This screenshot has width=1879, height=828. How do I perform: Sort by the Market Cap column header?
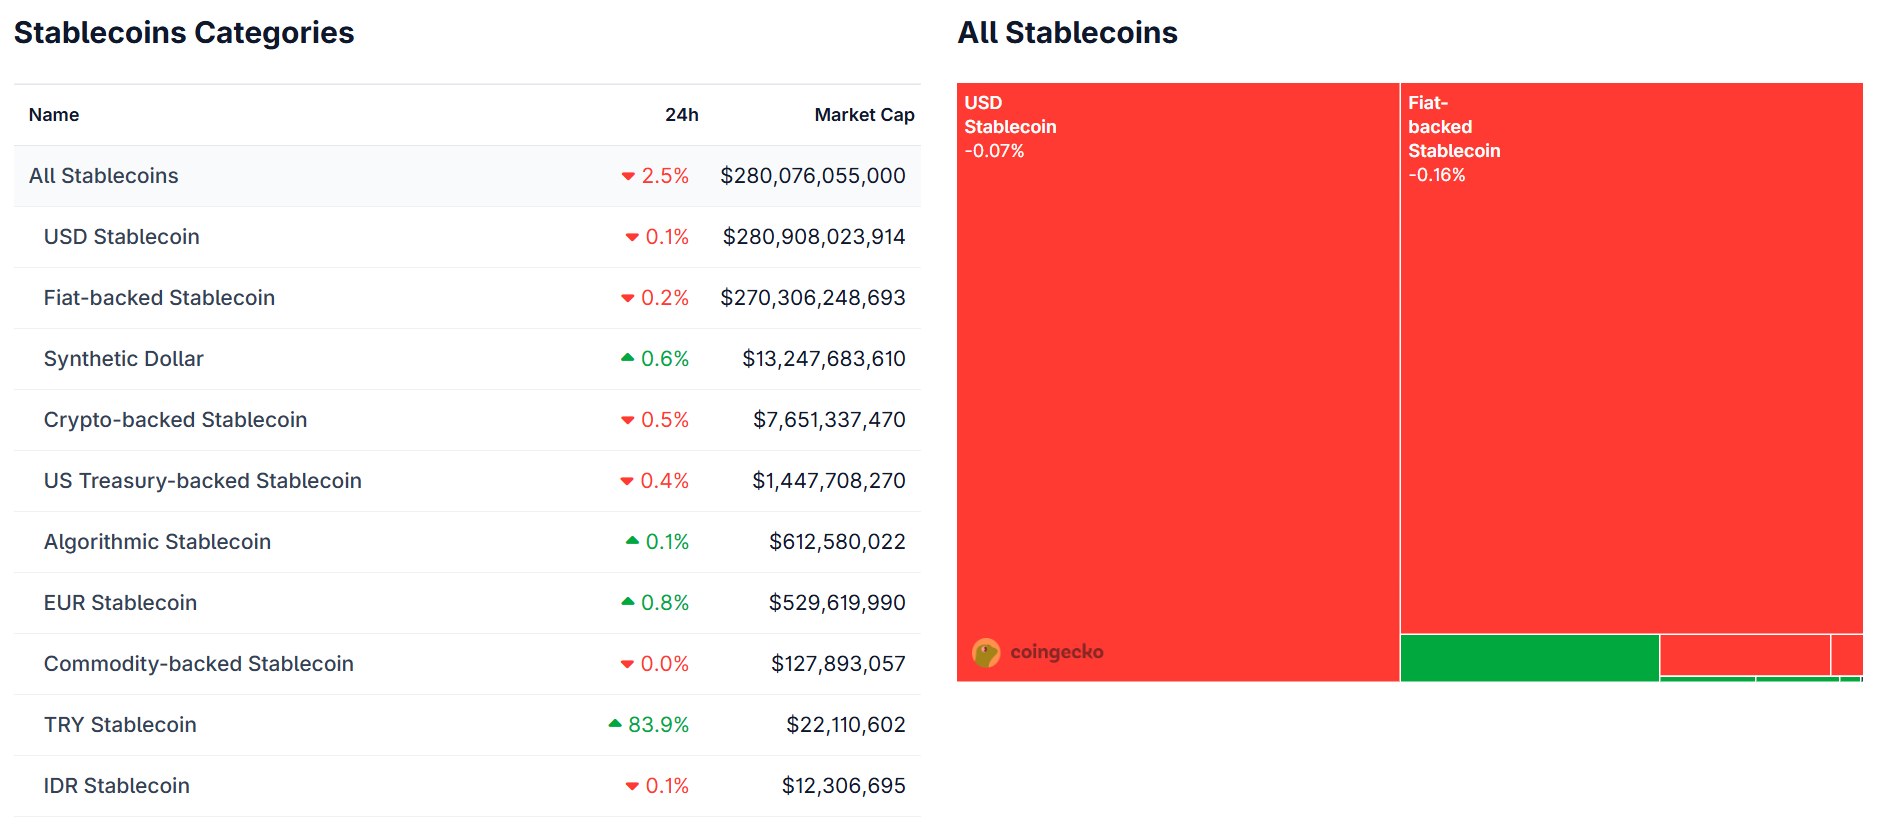pyautogui.click(x=863, y=115)
